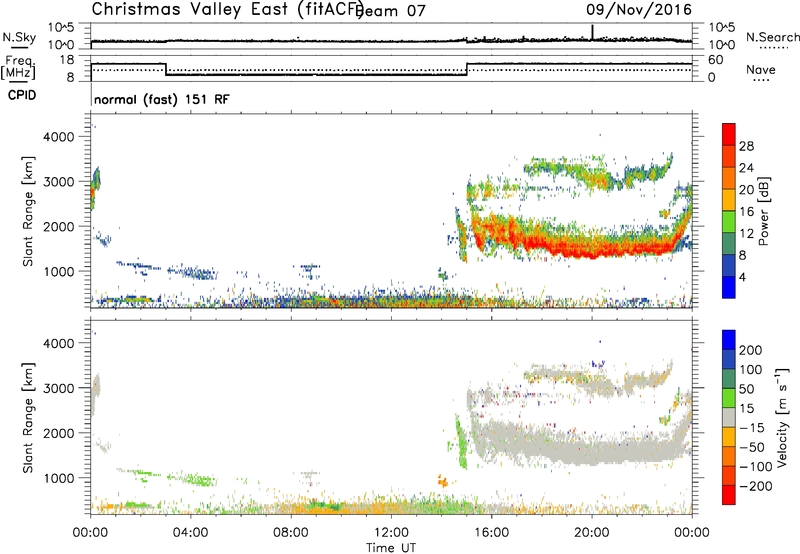The width and height of the screenshot is (800, 554).
Task: Select the Freq. [MHz] axis label
Action: [x=18, y=67]
